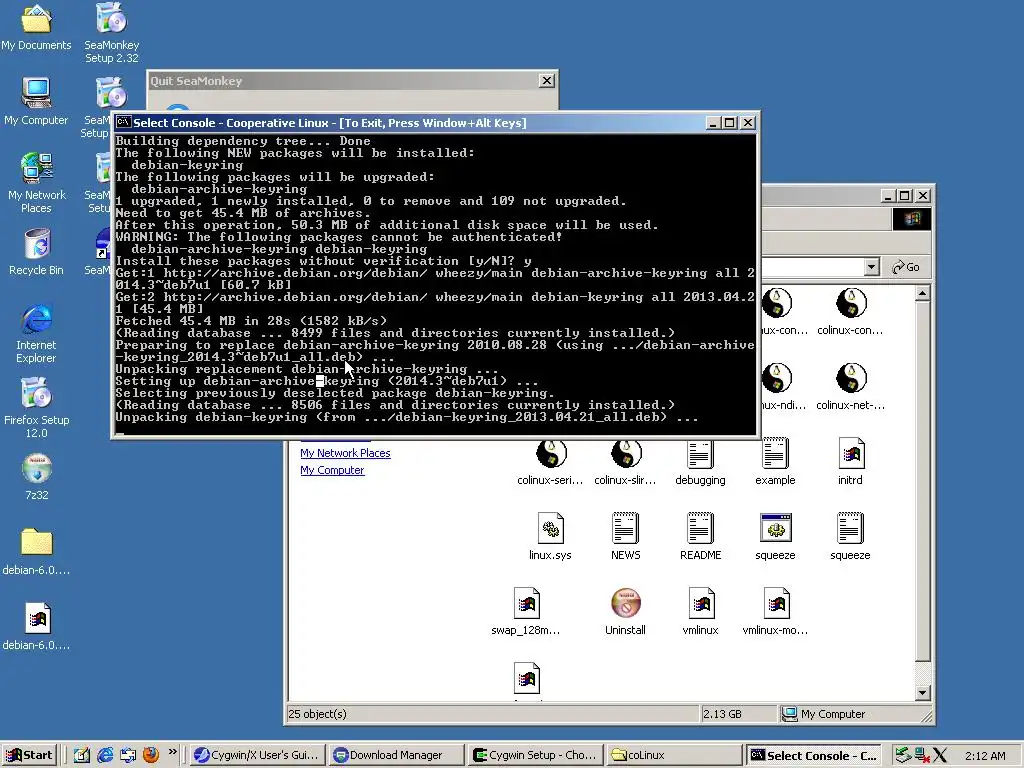The image size is (1024, 768).
Task: Launch Internet Explorer from desktop
Action: (x=37, y=333)
